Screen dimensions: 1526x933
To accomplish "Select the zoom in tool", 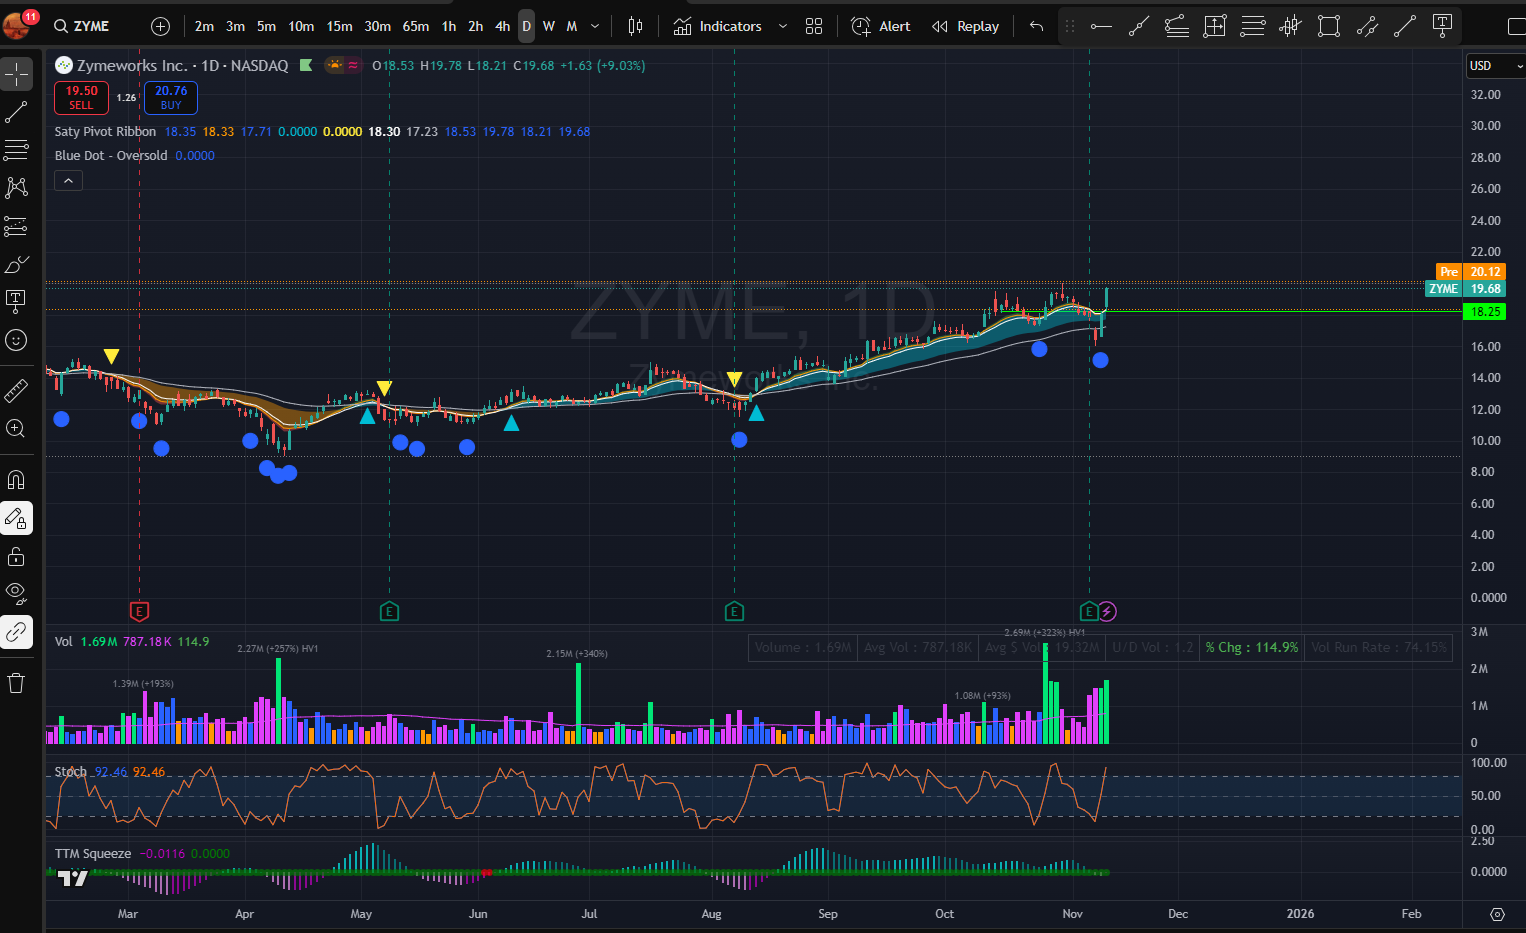I will [x=17, y=428].
